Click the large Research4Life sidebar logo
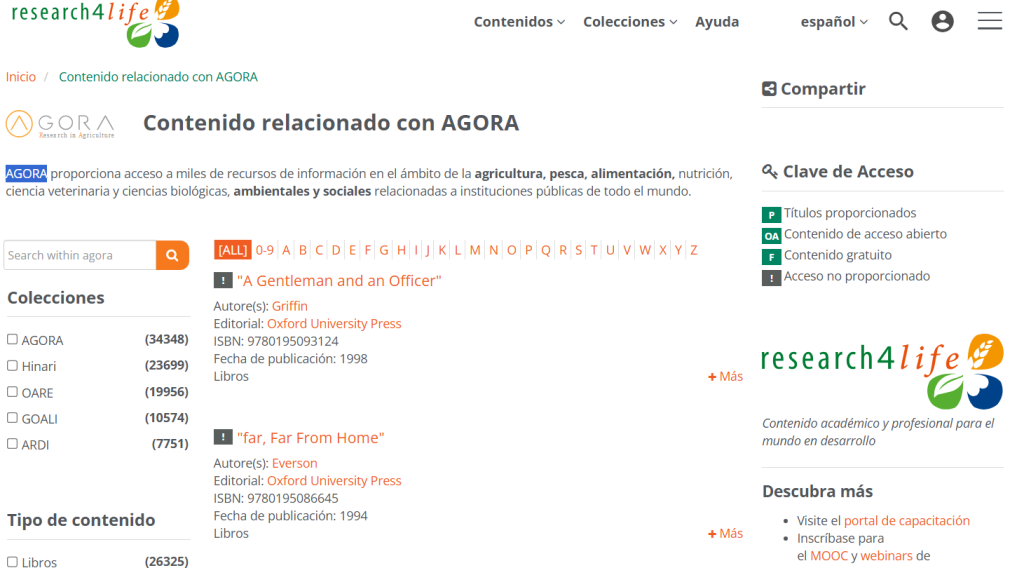Image resolution: width=1024 pixels, height=568 pixels. [x=882, y=371]
